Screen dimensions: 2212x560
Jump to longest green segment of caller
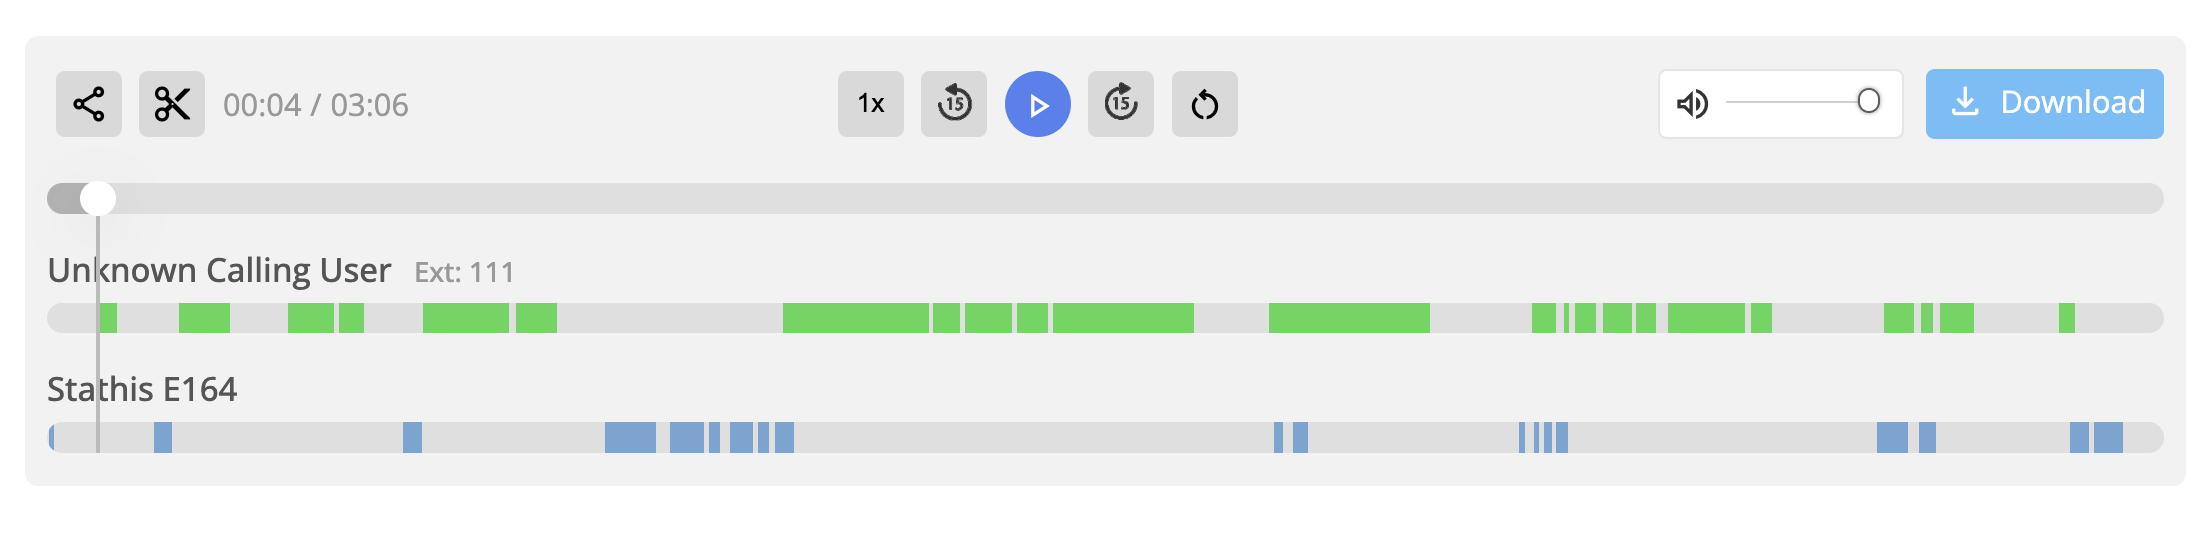(x=1349, y=318)
